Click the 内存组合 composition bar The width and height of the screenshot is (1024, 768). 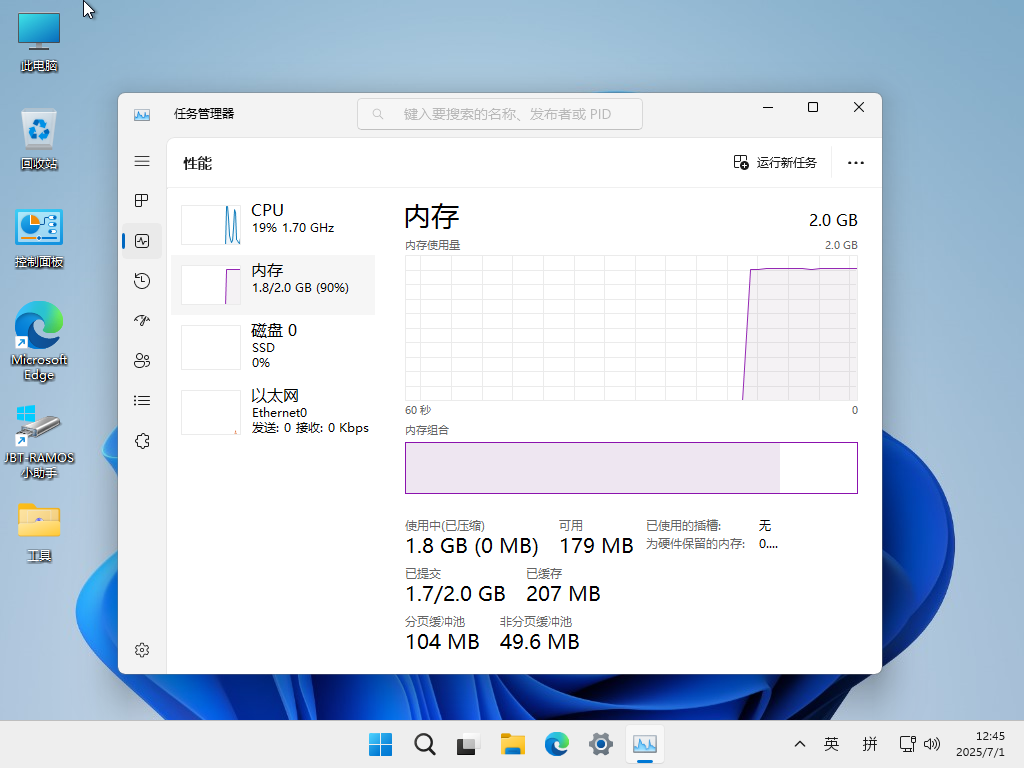click(x=631, y=468)
